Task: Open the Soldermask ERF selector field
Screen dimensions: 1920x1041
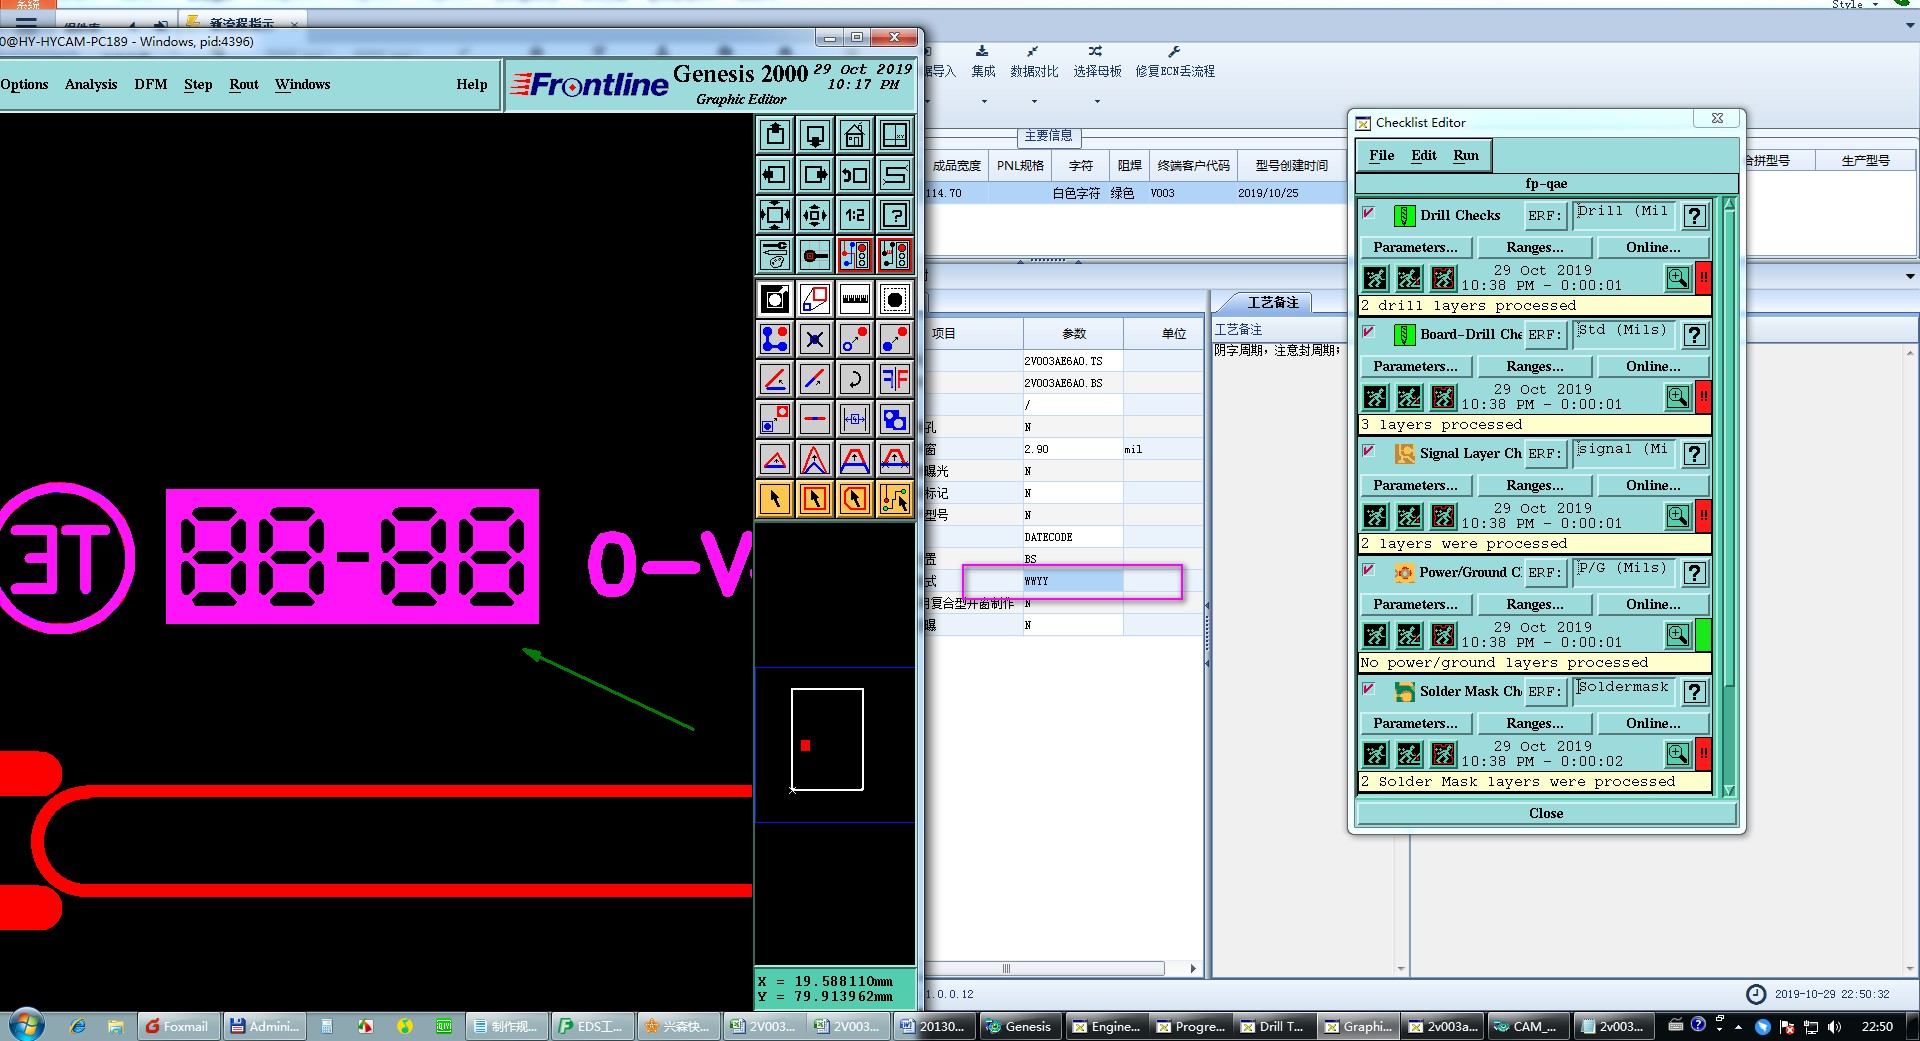Action: point(1624,691)
